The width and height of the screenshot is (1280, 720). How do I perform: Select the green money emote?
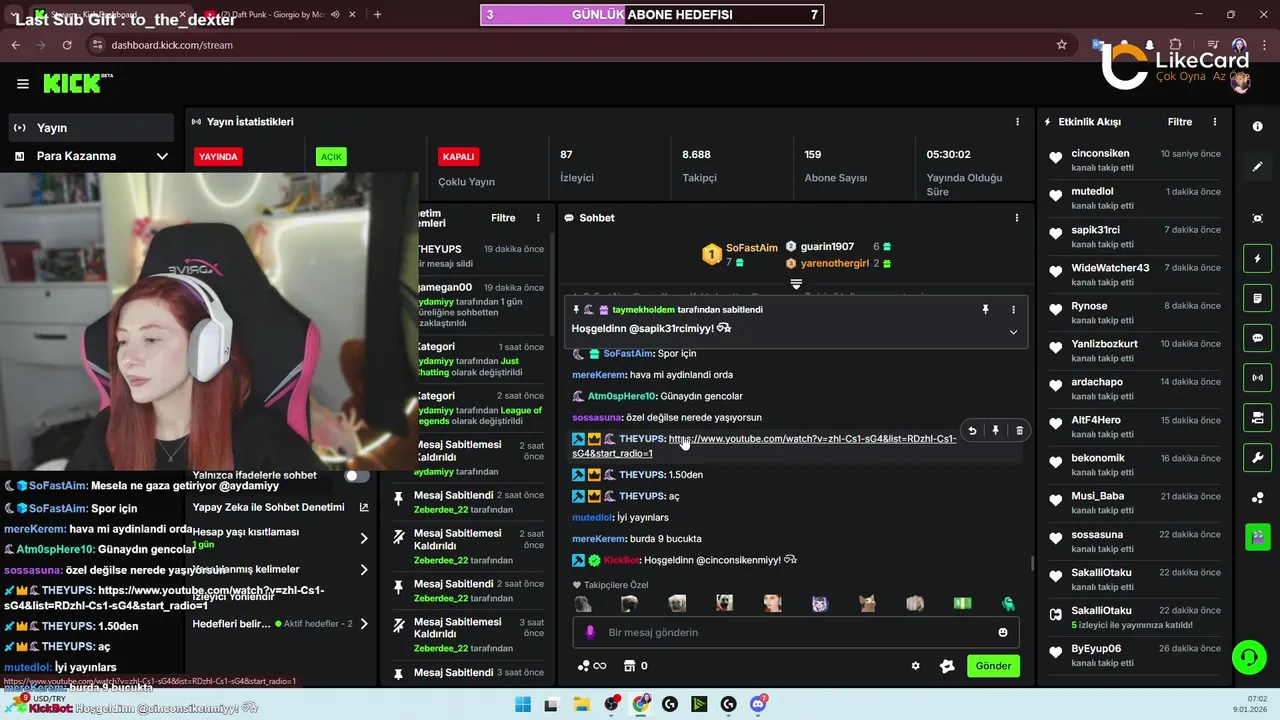click(x=962, y=604)
